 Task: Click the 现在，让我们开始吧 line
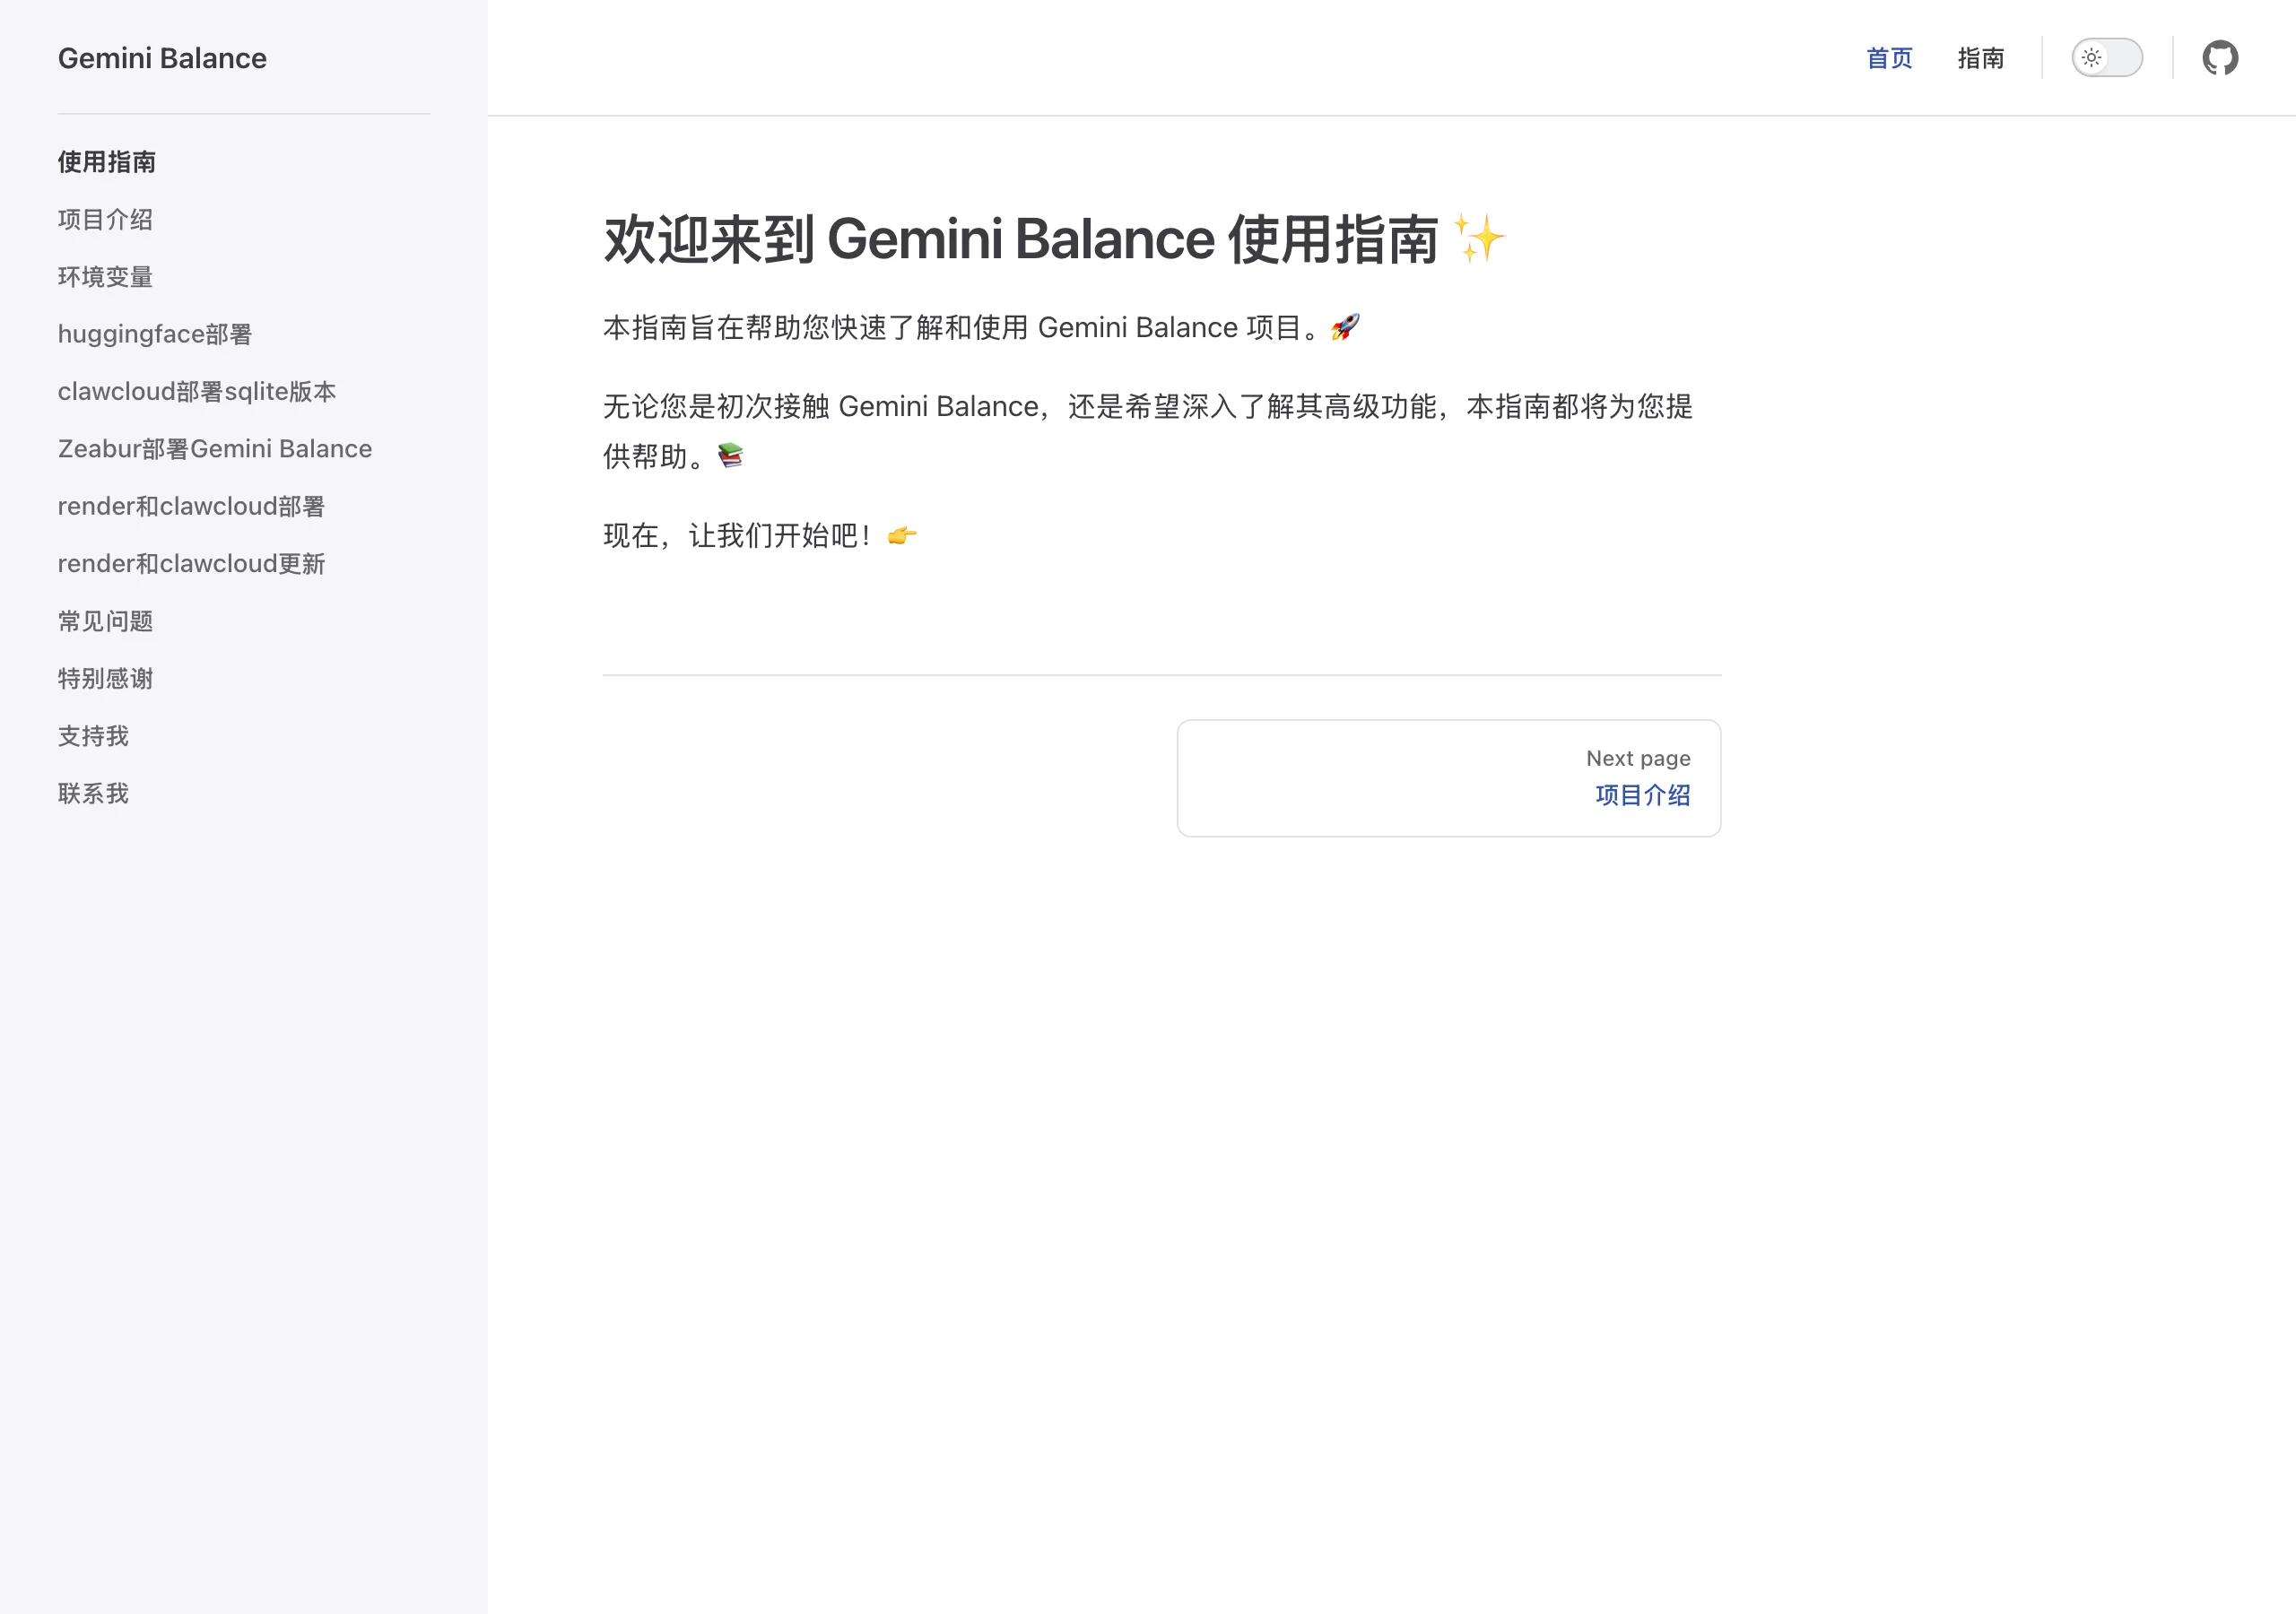tap(760, 536)
